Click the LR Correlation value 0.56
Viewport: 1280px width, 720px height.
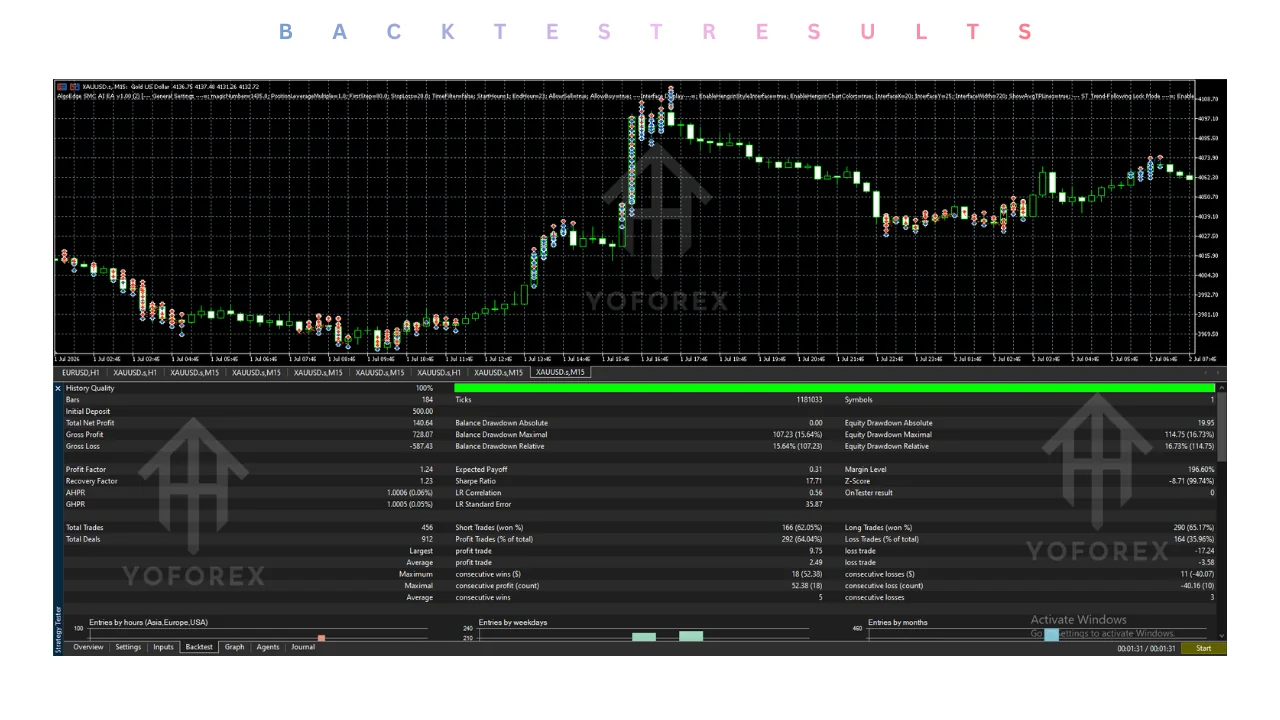click(816, 493)
